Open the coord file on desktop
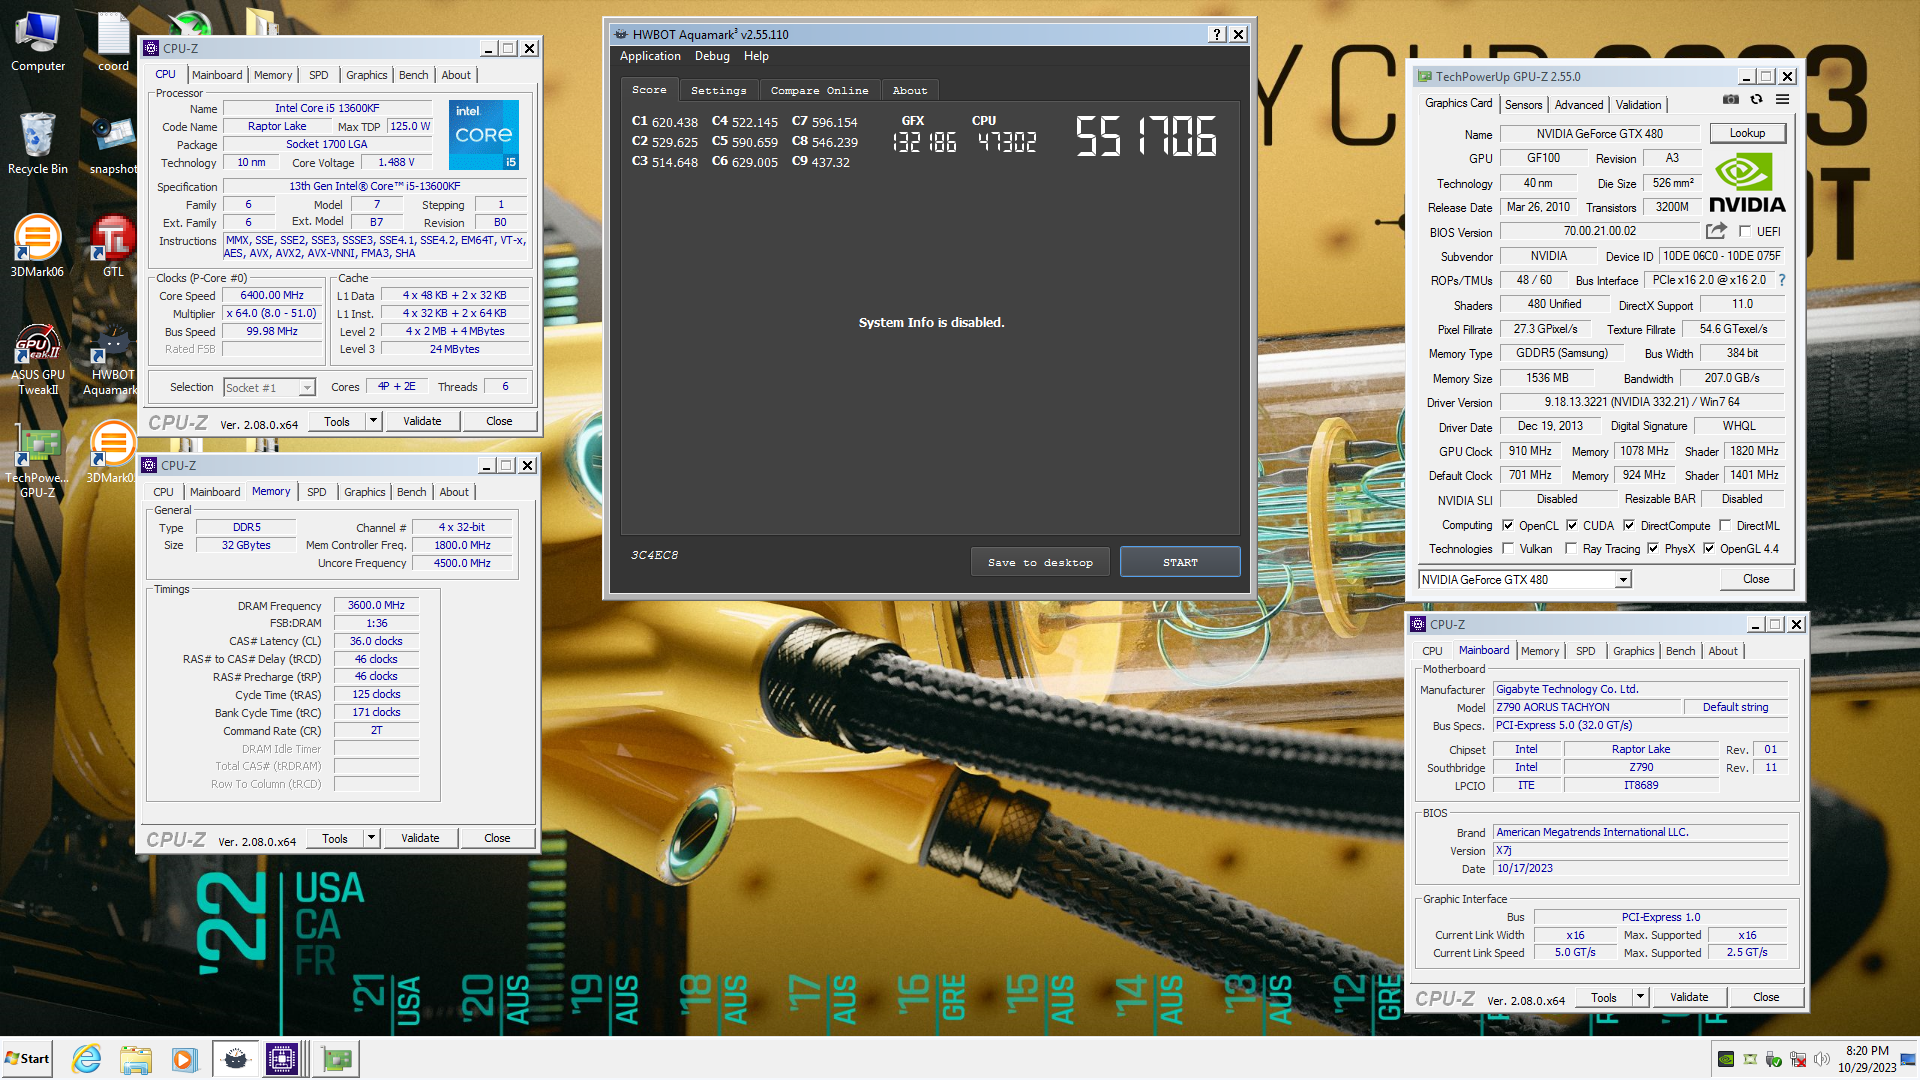Viewport: 1920px width, 1080px height. 113,42
